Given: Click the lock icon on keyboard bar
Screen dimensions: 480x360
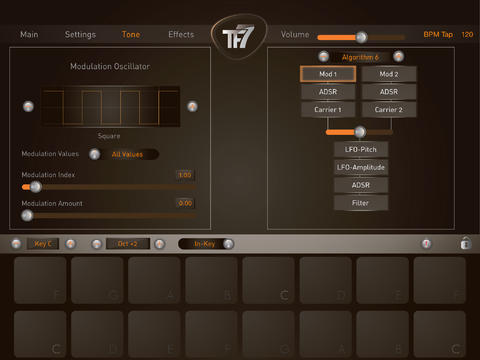Looking at the screenshot, I should pos(466,243).
